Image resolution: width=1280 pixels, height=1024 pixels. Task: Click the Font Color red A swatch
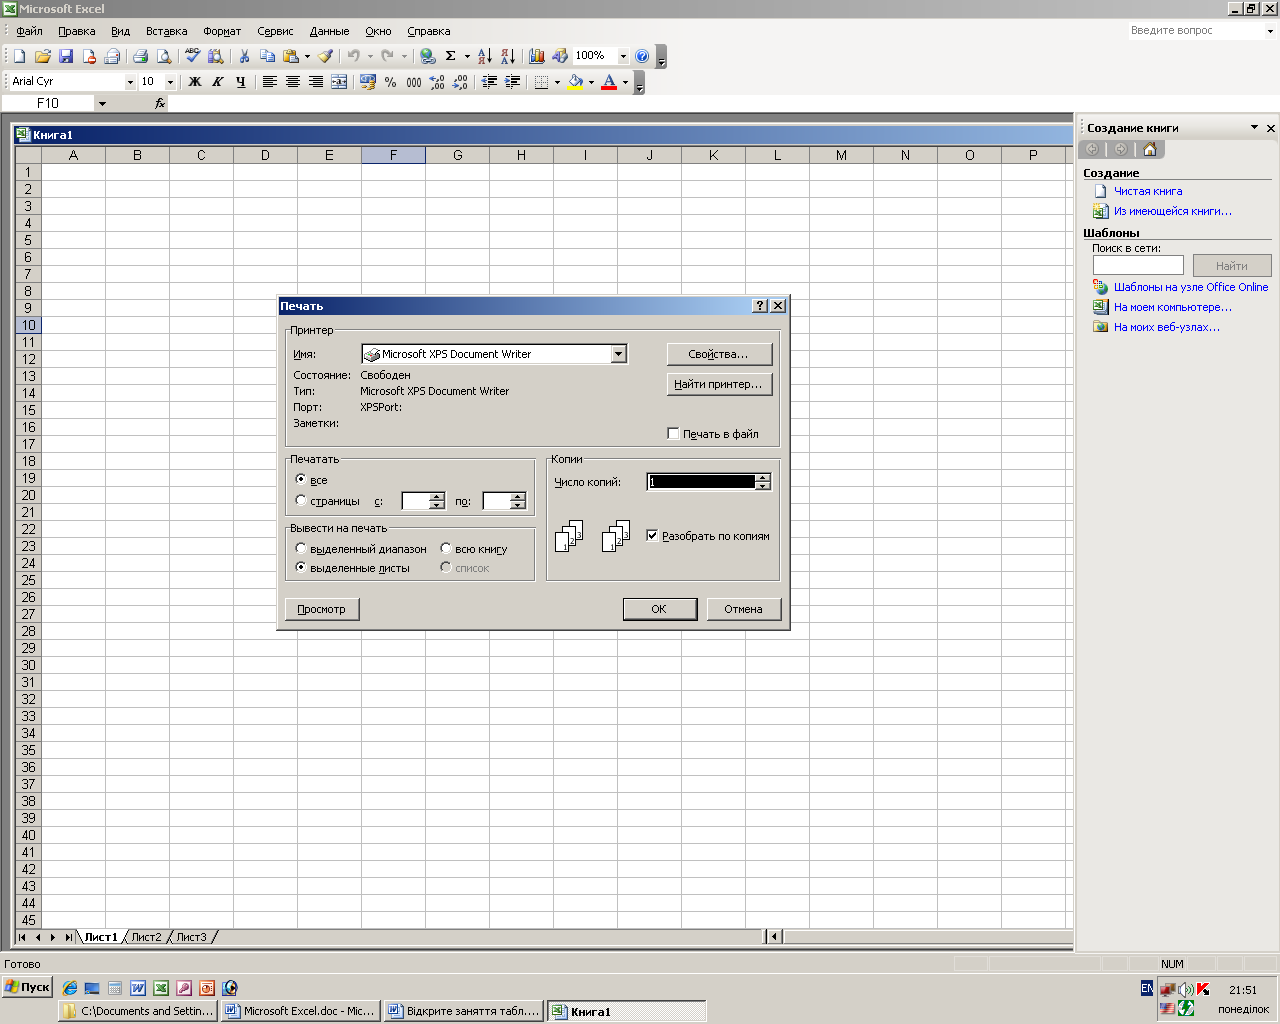tap(609, 82)
